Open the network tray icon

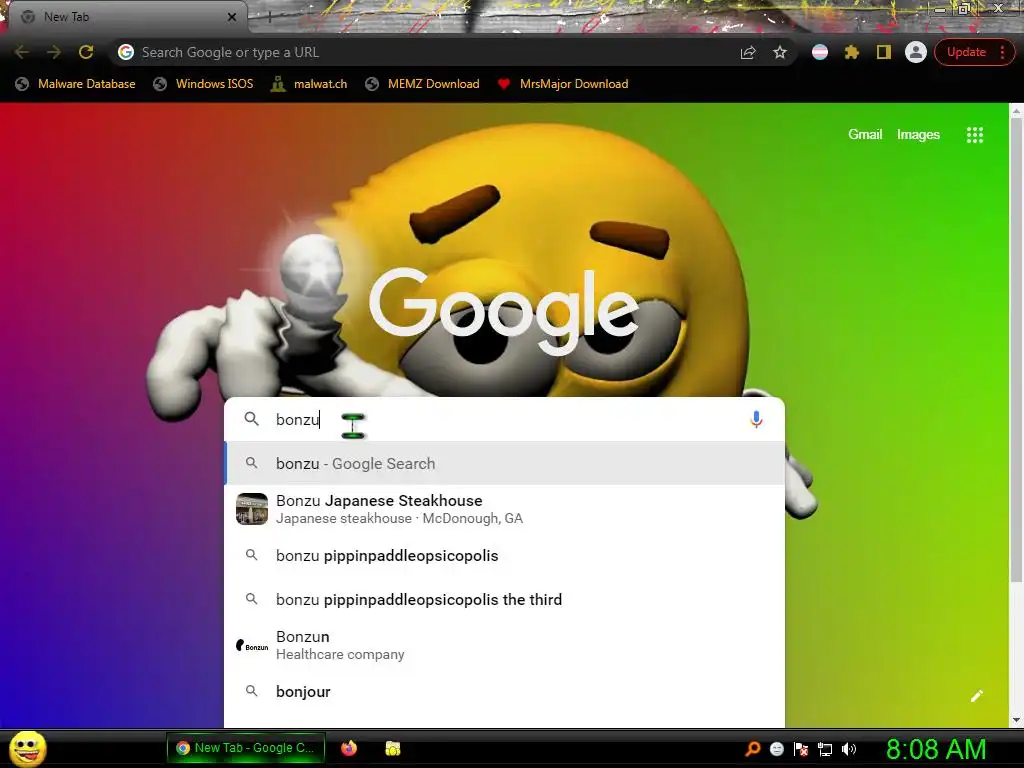(x=825, y=749)
